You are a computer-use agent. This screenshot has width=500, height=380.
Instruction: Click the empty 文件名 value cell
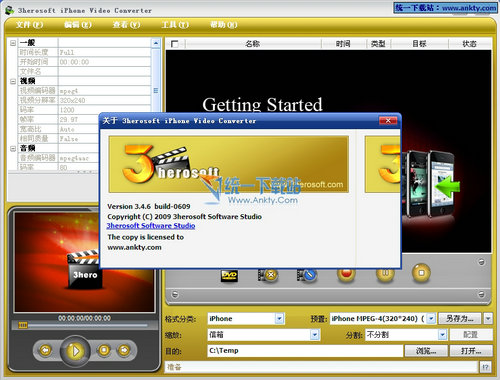[x=105, y=71]
